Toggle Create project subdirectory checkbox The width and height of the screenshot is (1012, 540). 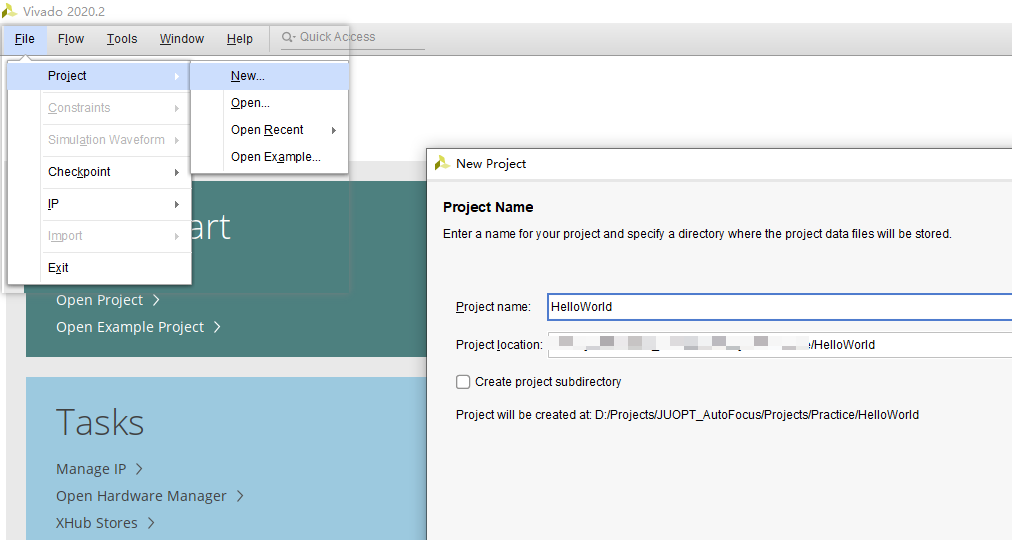tap(463, 382)
